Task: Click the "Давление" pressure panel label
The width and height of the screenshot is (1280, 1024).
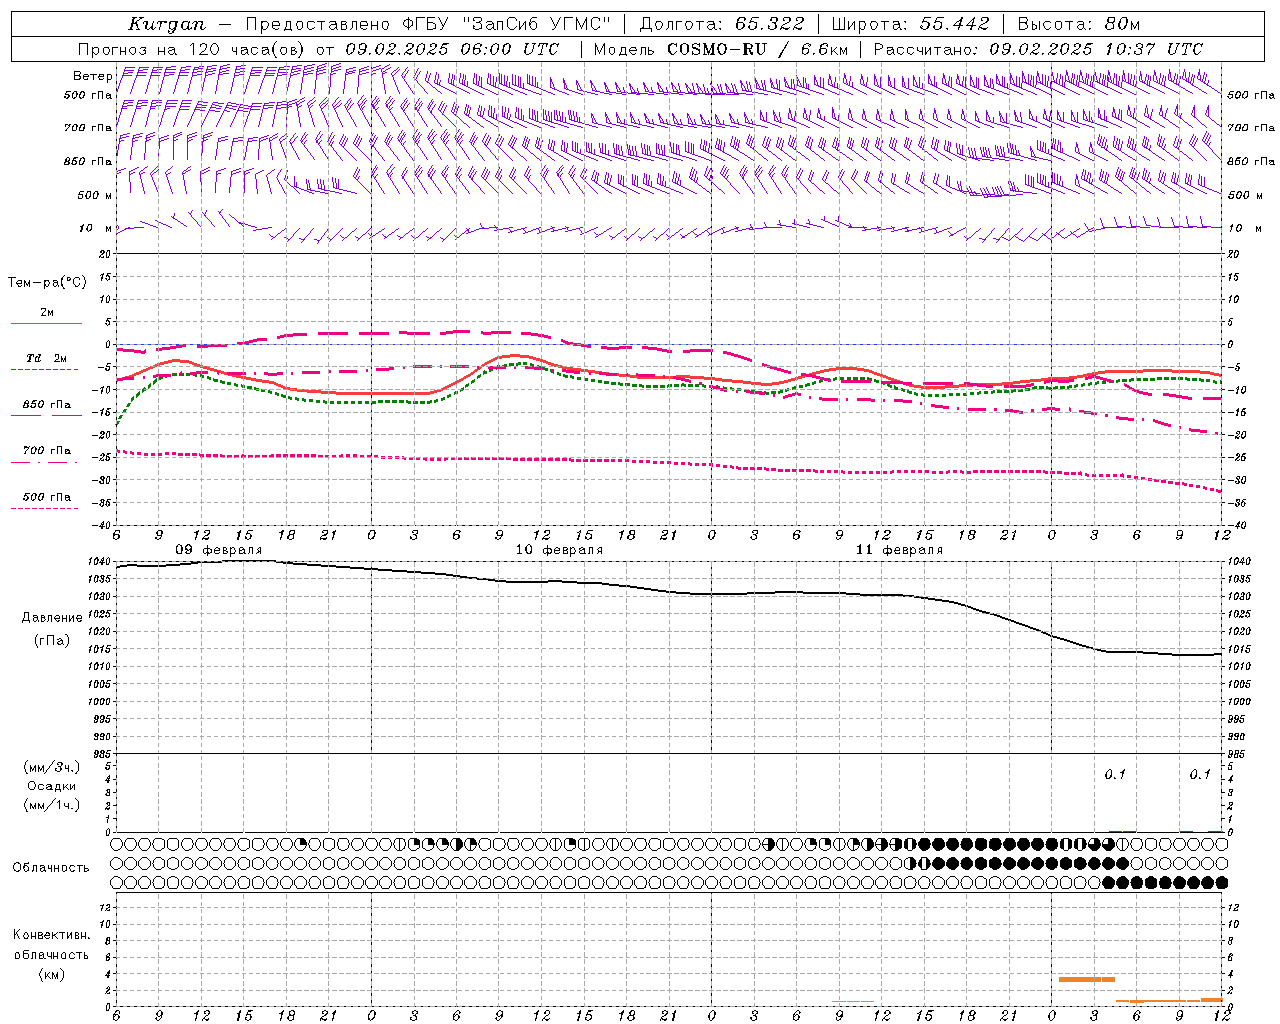Action: pos(52,618)
